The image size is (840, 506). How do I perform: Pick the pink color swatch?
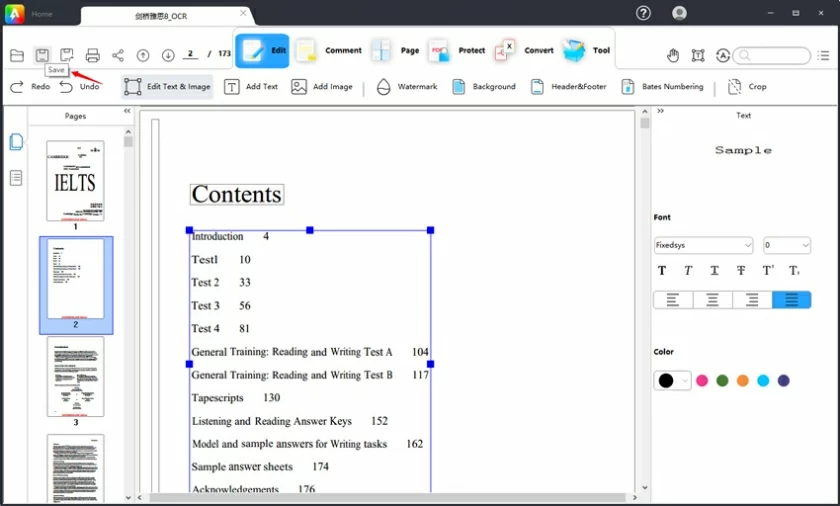click(702, 381)
